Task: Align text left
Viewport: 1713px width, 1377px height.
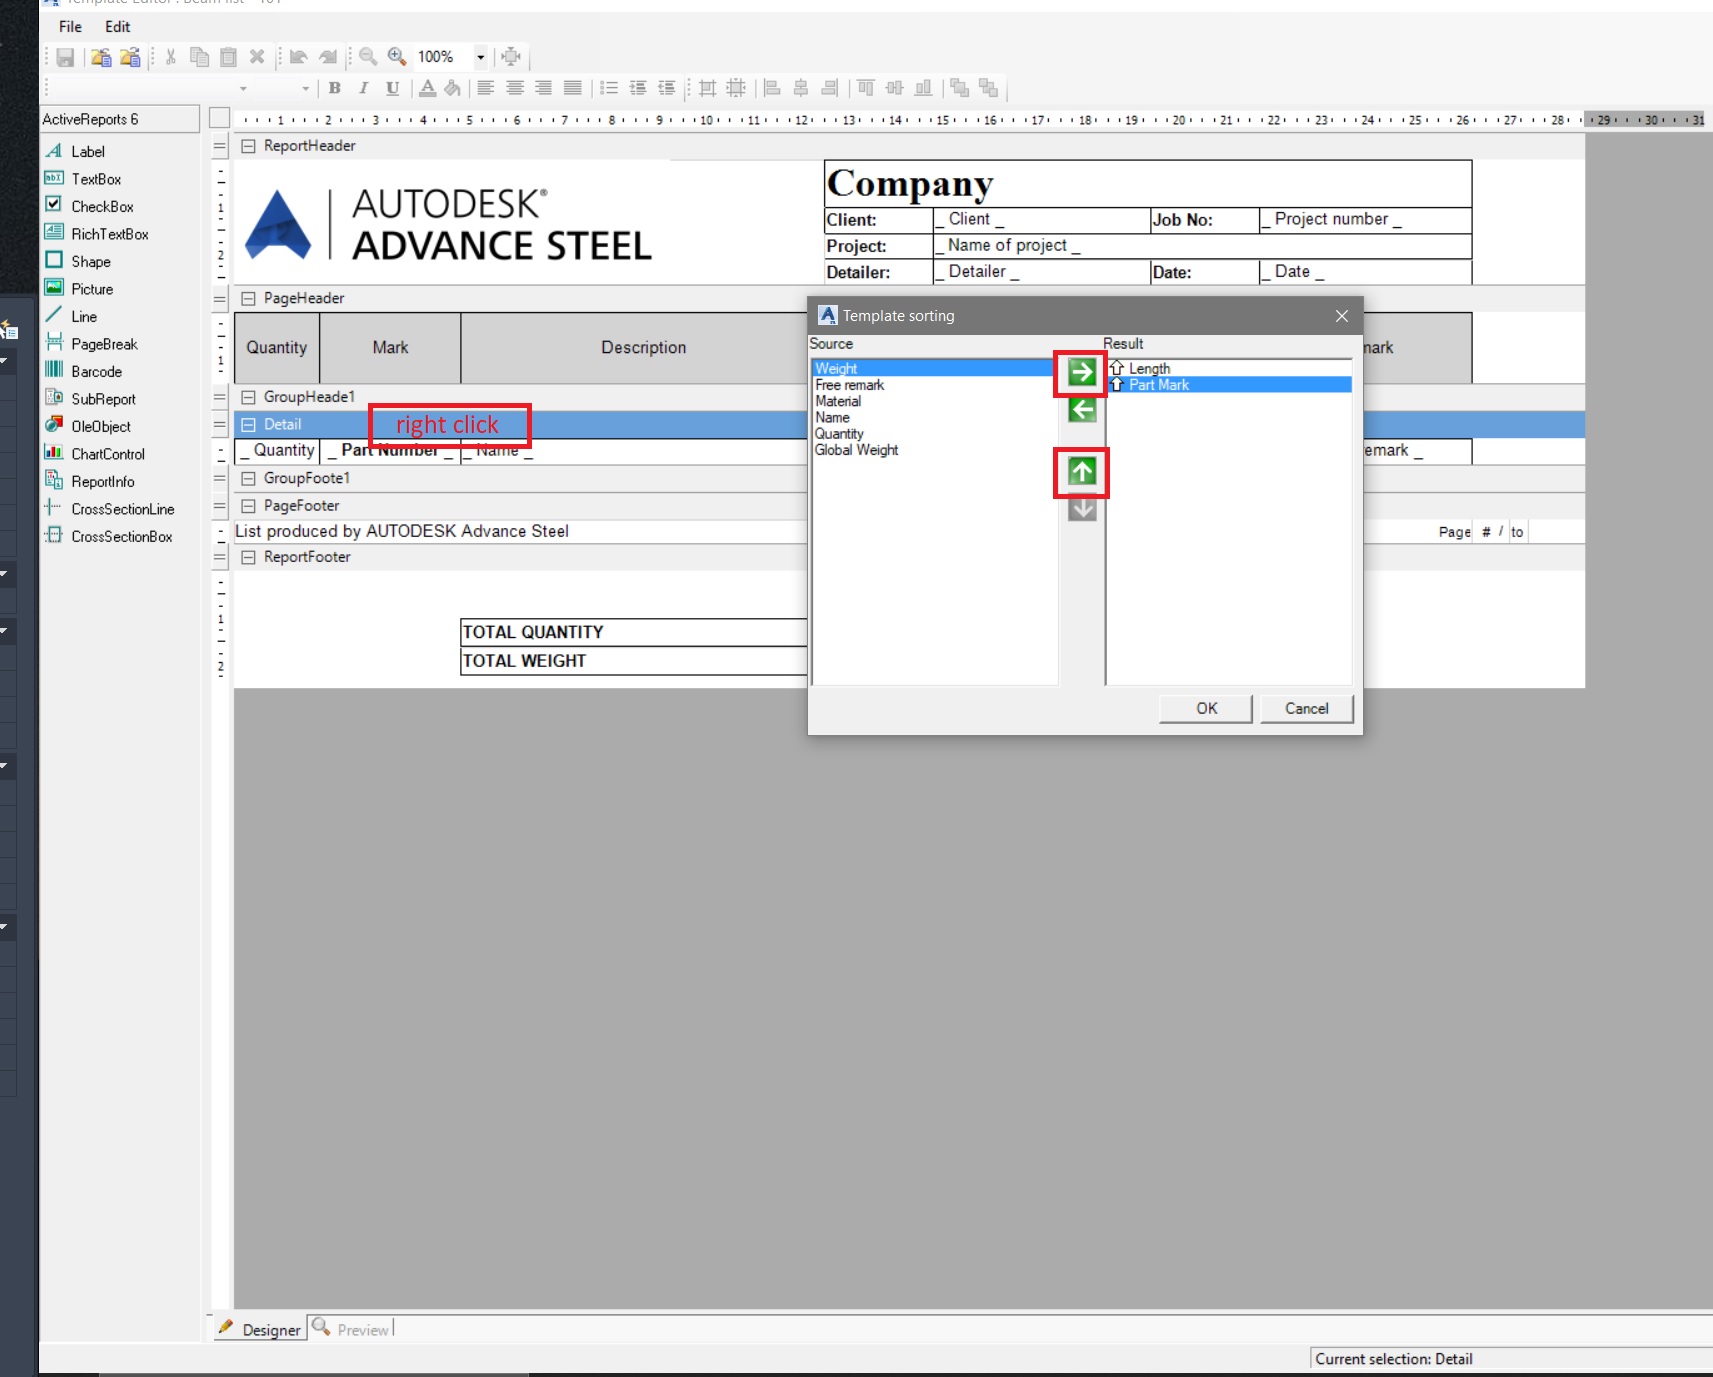Action: (x=486, y=88)
